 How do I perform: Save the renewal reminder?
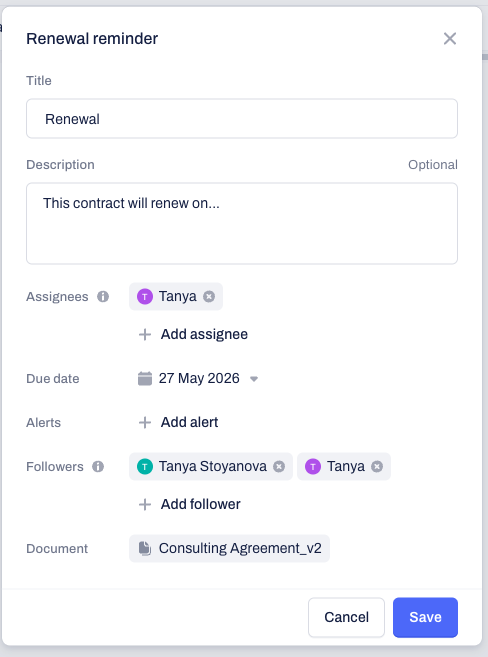click(x=425, y=617)
